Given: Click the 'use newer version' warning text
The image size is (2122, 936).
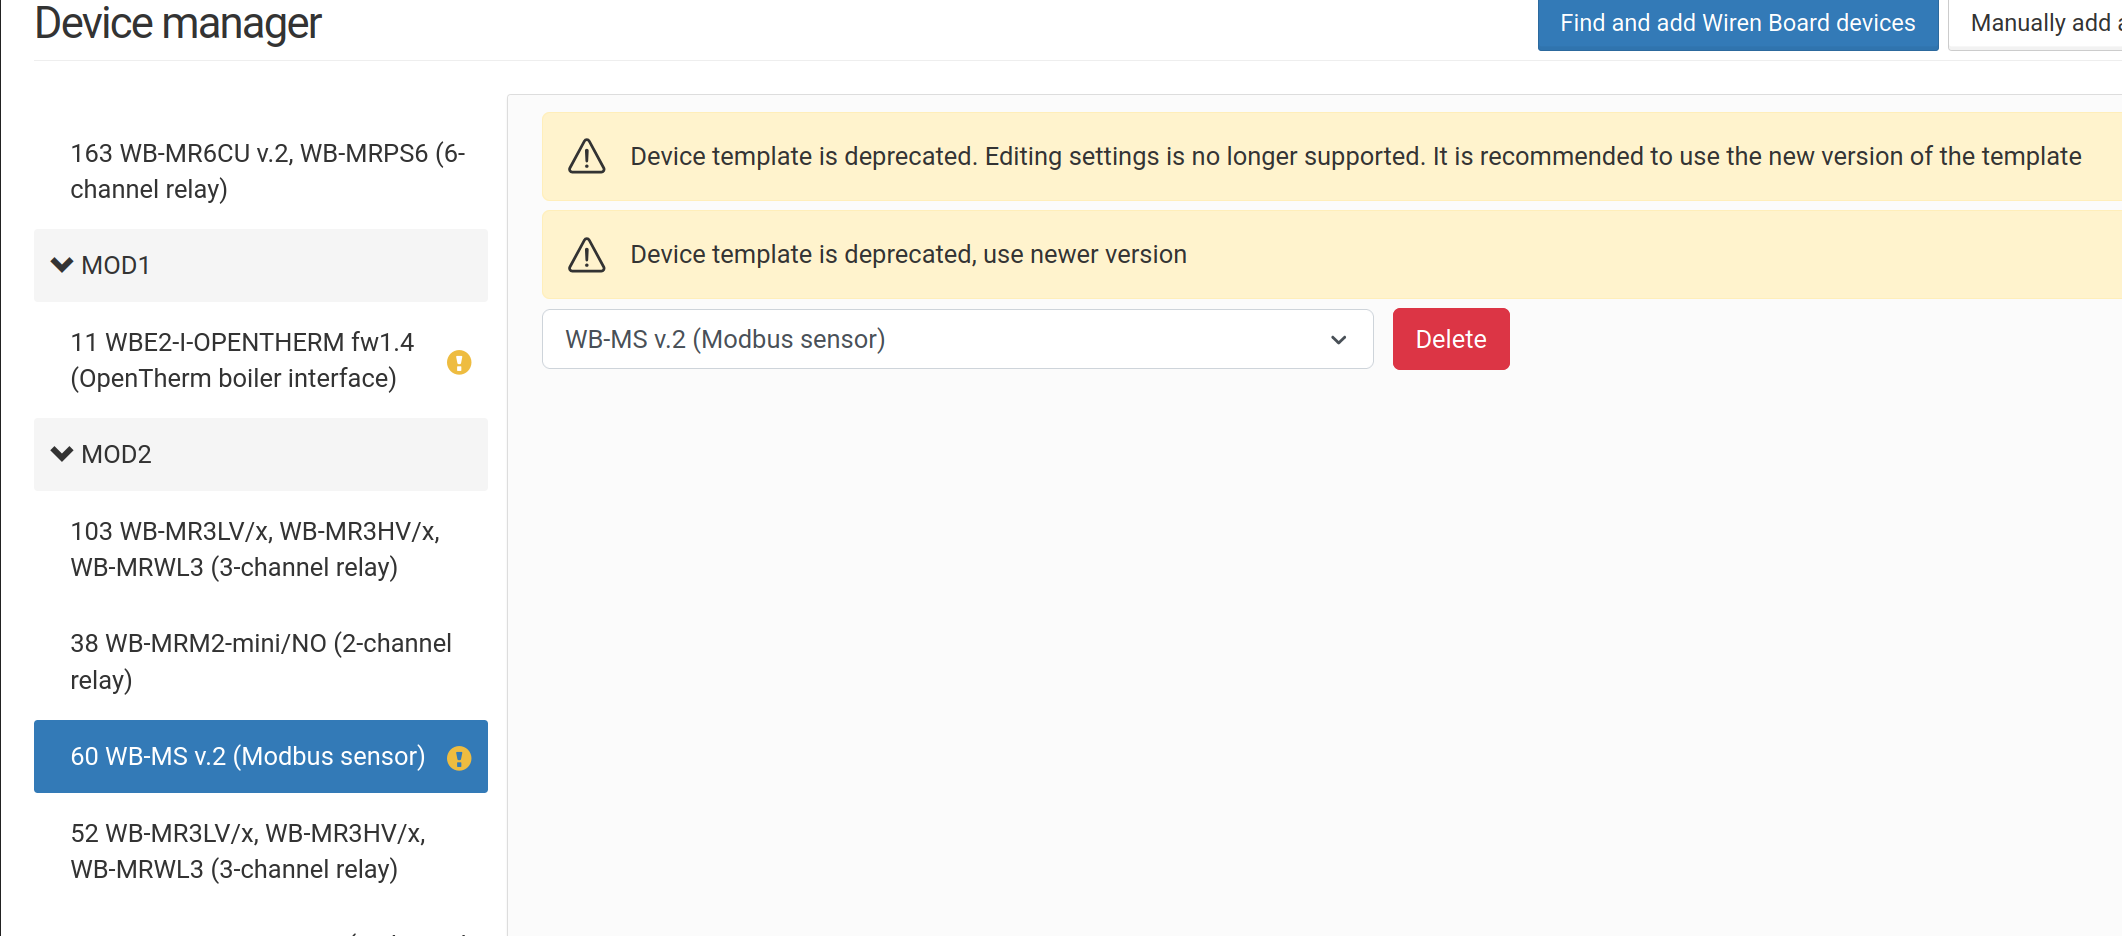Looking at the screenshot, I should (908, 254).
